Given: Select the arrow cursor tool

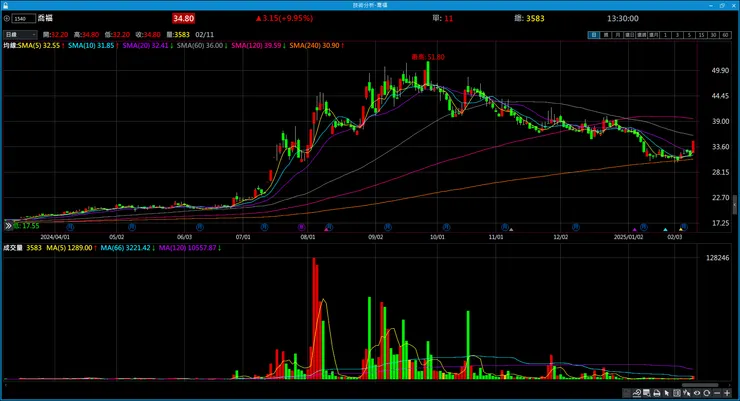Looking at the screenshot, I should tap(667, 393).
